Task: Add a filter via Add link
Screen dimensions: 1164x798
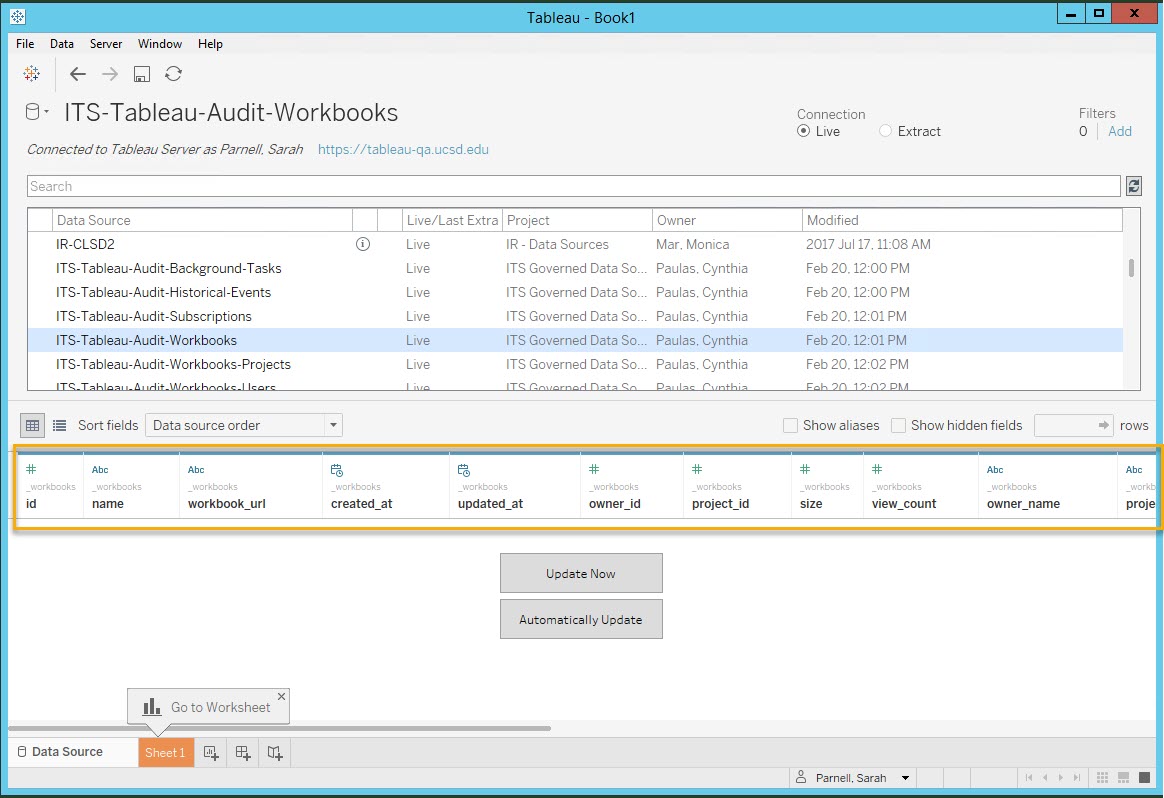Action: coord(1119,131)
